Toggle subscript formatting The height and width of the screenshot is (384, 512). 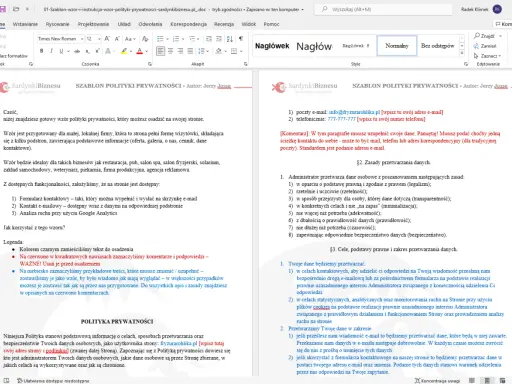coord(87,51)
